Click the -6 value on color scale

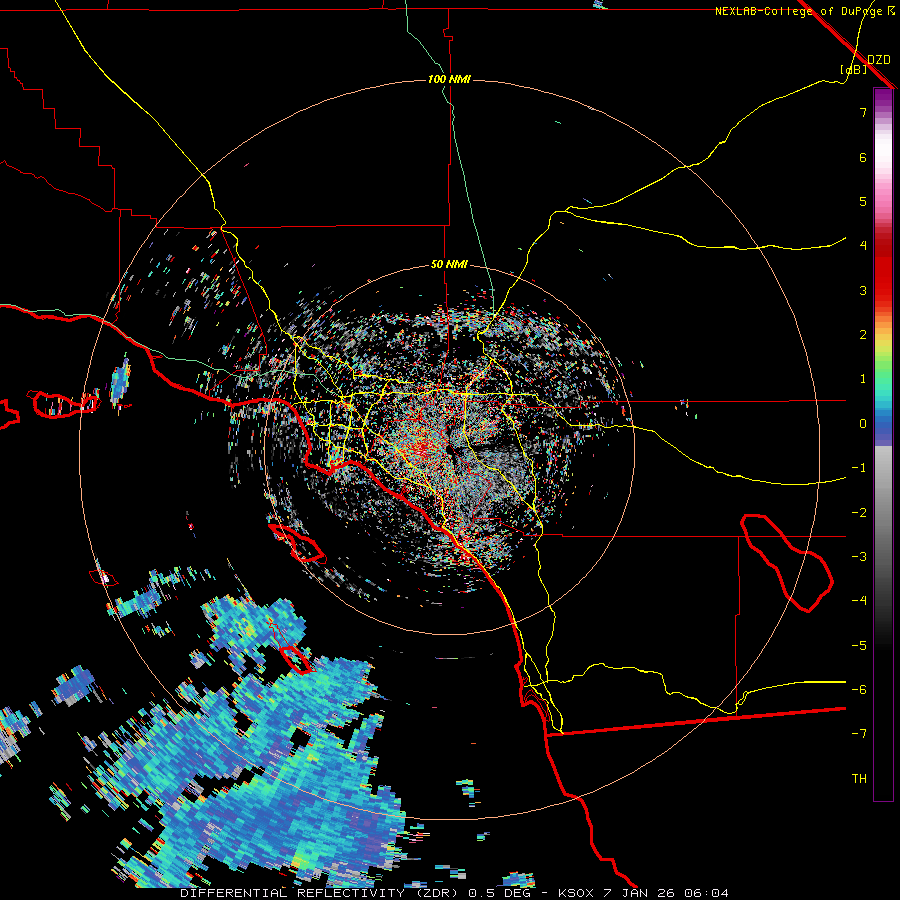pyautogui.click(x=859, y=690)
